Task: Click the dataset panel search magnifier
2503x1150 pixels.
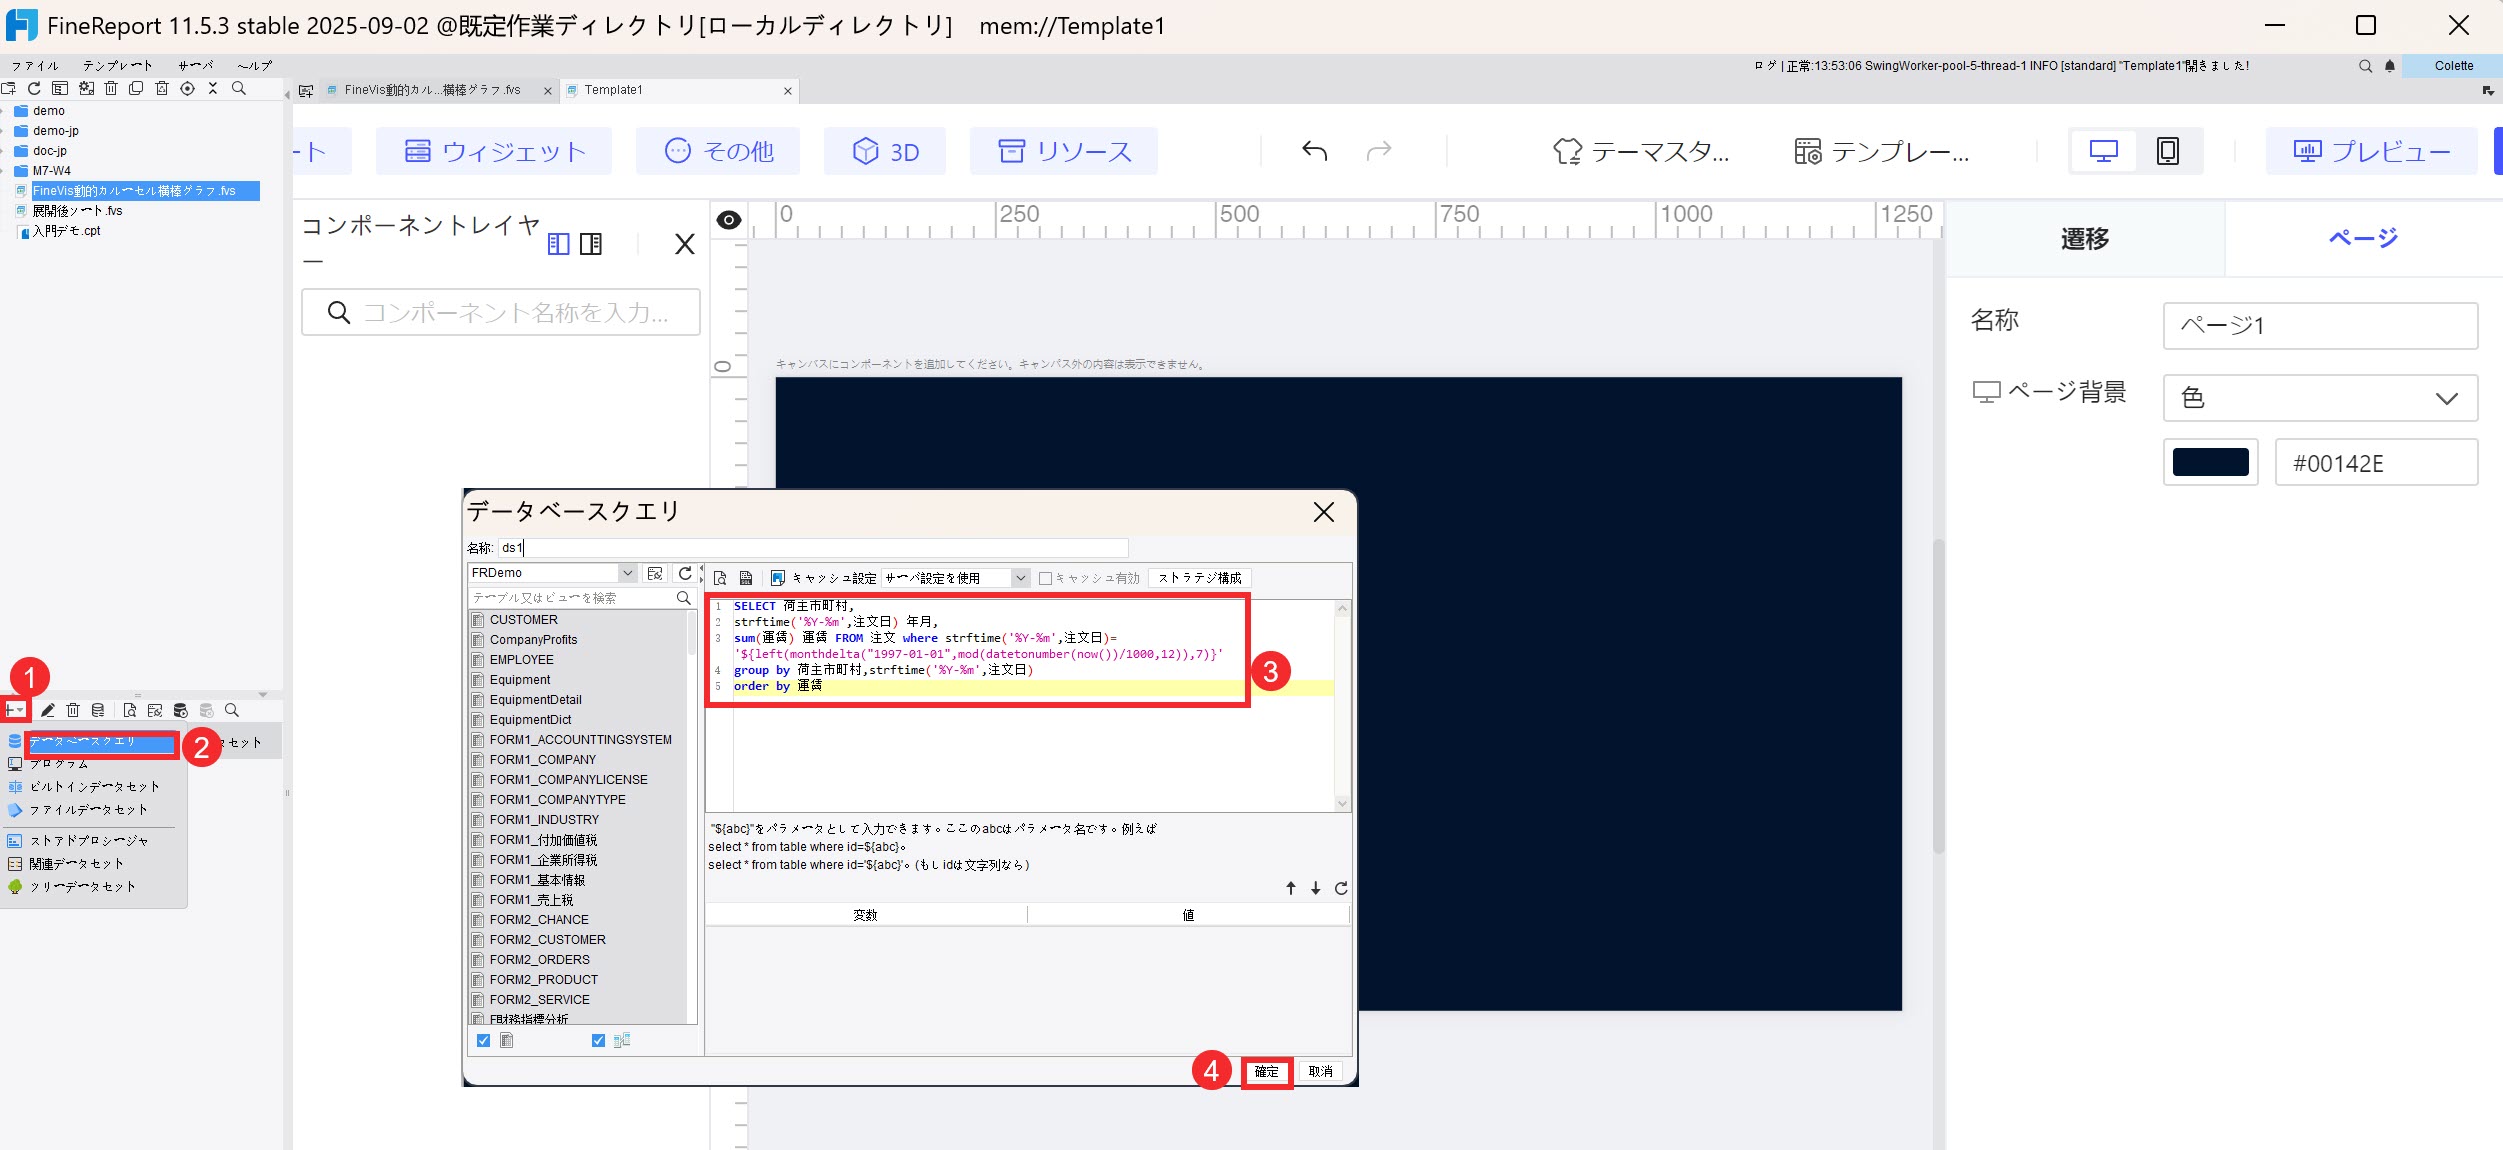Action: tap(232, 710)
